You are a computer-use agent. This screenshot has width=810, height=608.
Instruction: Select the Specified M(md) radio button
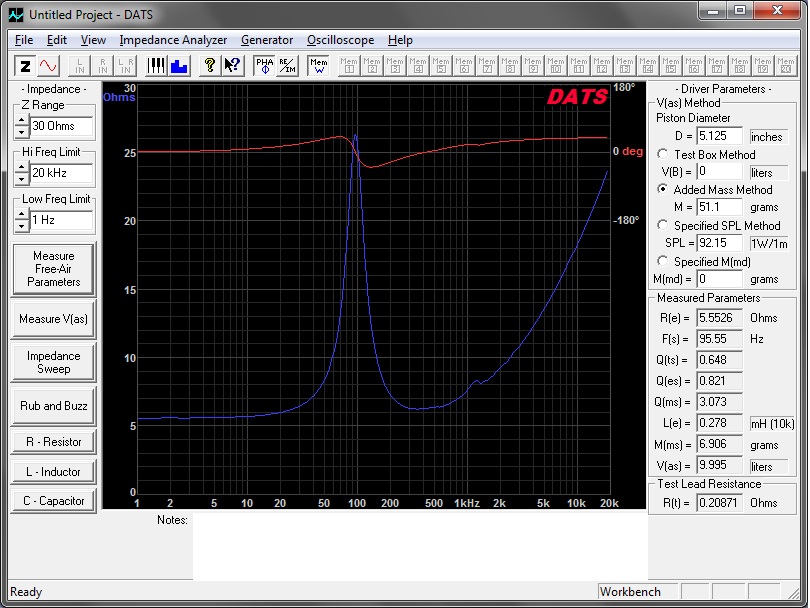pos(662,261)
